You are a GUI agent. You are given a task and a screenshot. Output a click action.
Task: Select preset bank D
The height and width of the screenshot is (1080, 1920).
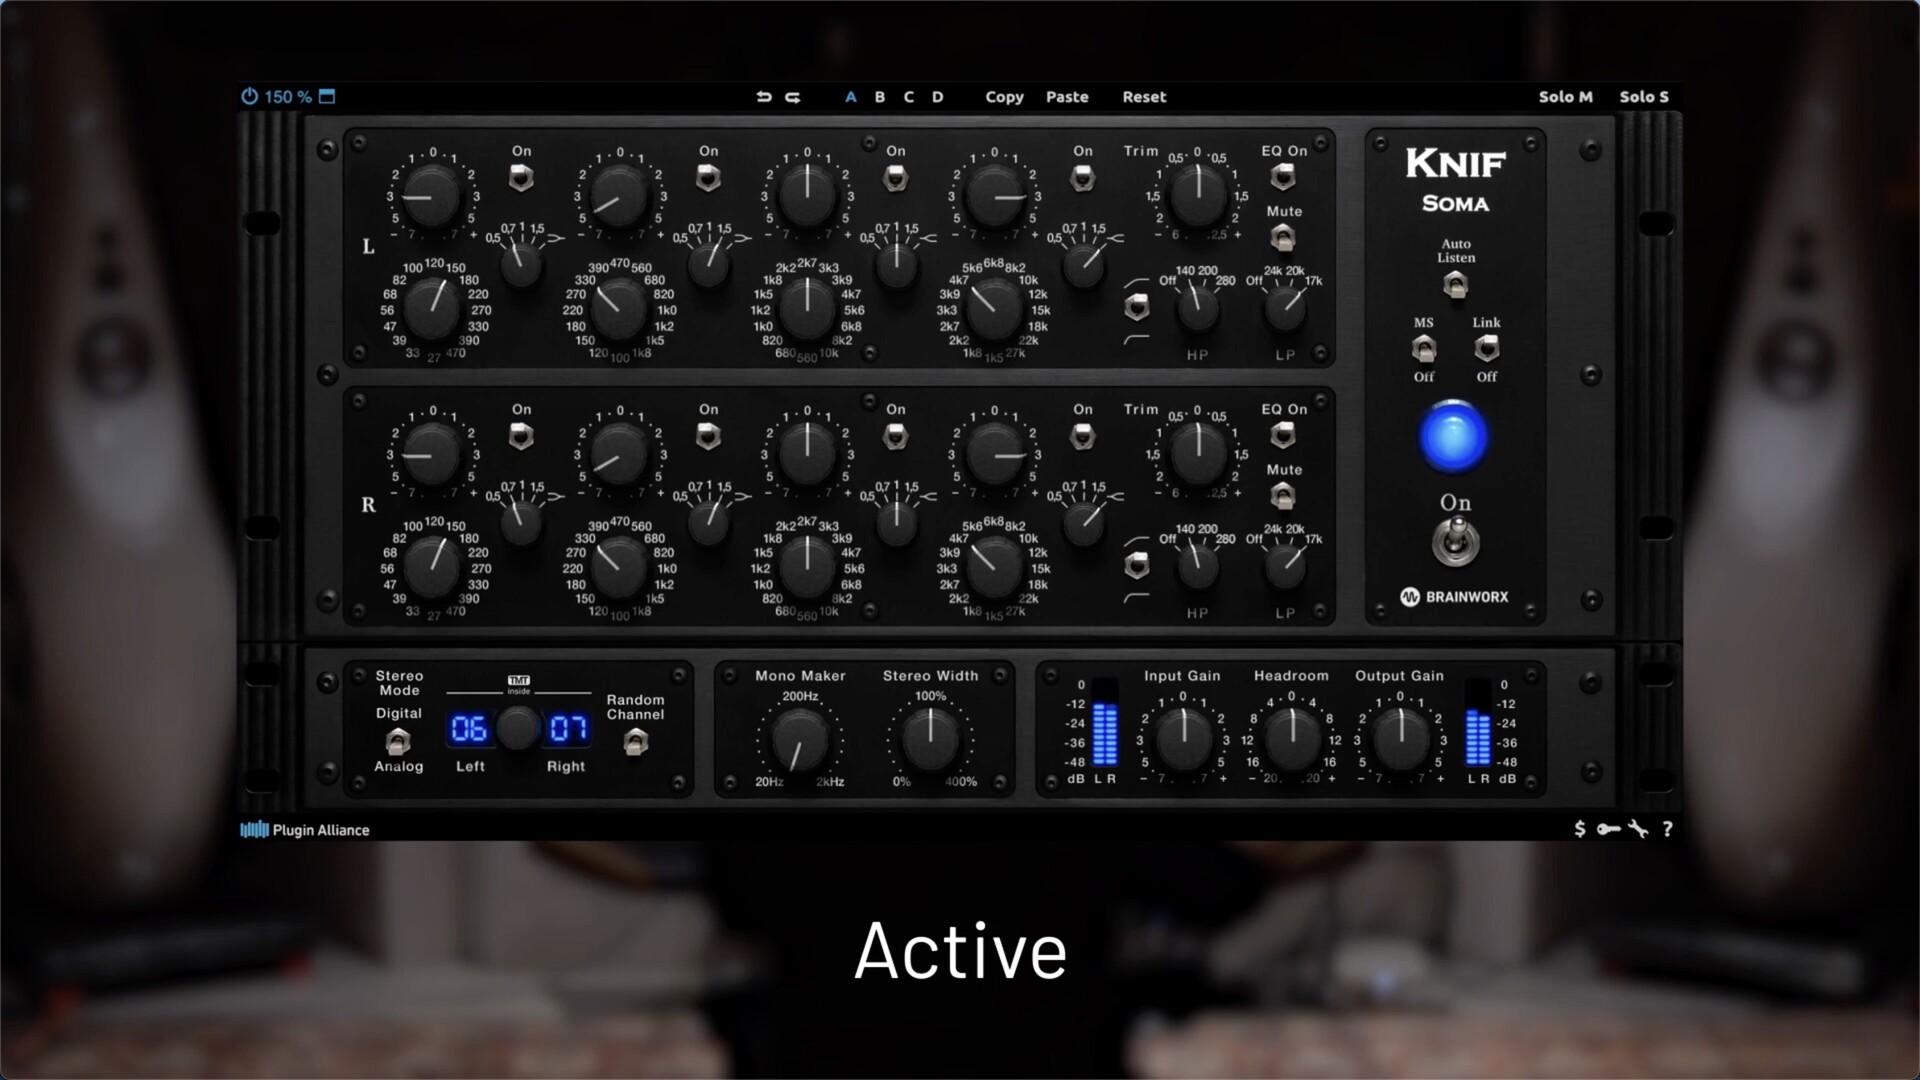938,97
